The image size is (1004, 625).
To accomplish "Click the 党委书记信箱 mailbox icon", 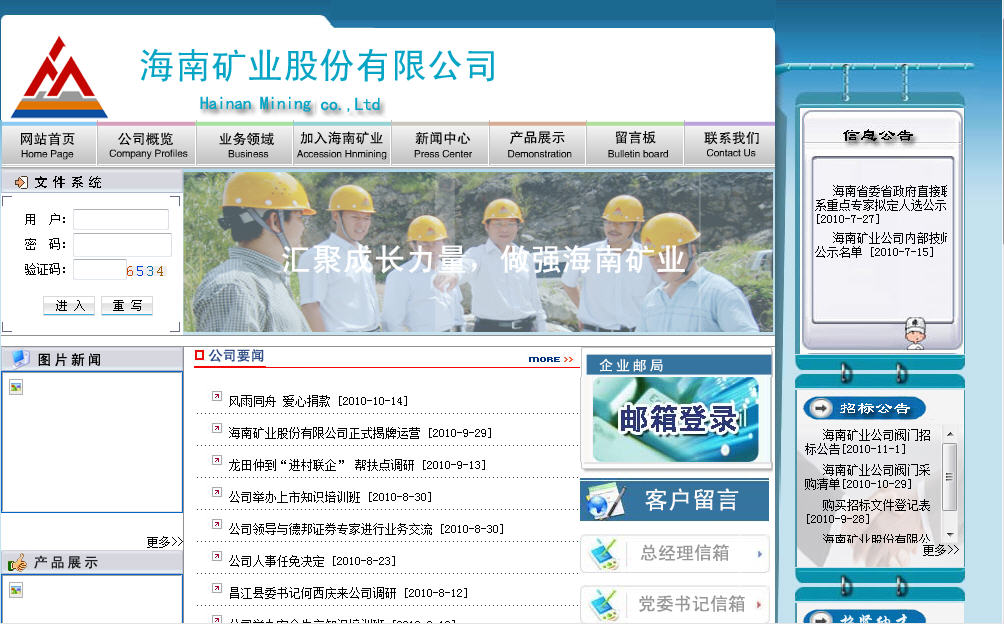I will point(603,604).
